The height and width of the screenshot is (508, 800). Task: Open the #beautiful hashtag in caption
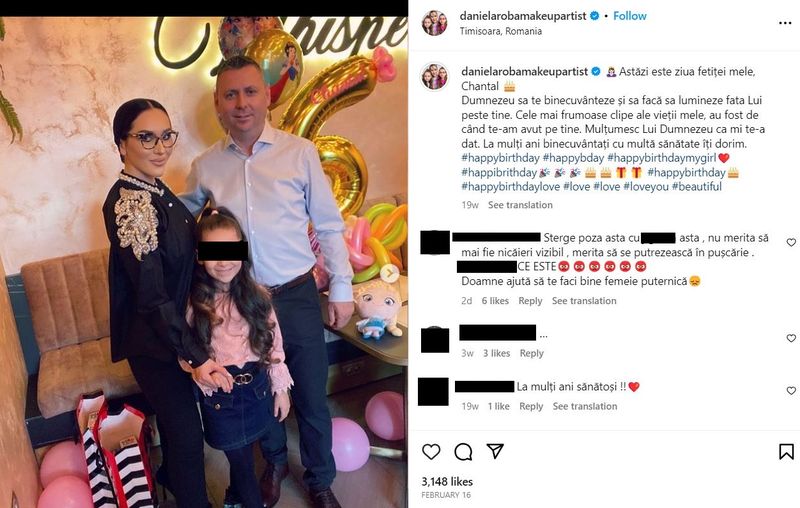[x=696, y=187]
